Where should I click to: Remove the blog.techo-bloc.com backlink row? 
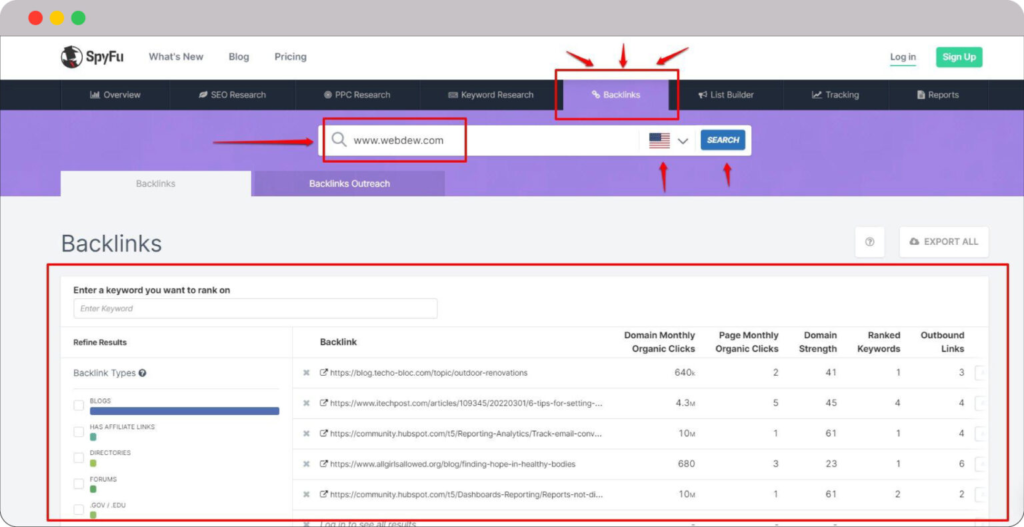click(x=306, y=373)
